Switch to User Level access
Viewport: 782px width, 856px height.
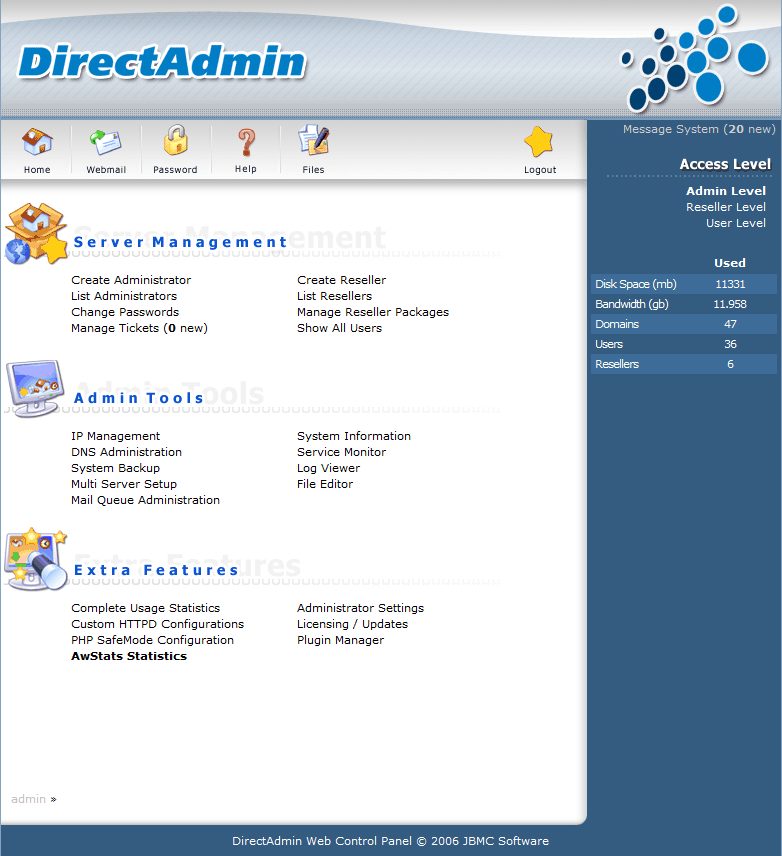click(736, 223)
